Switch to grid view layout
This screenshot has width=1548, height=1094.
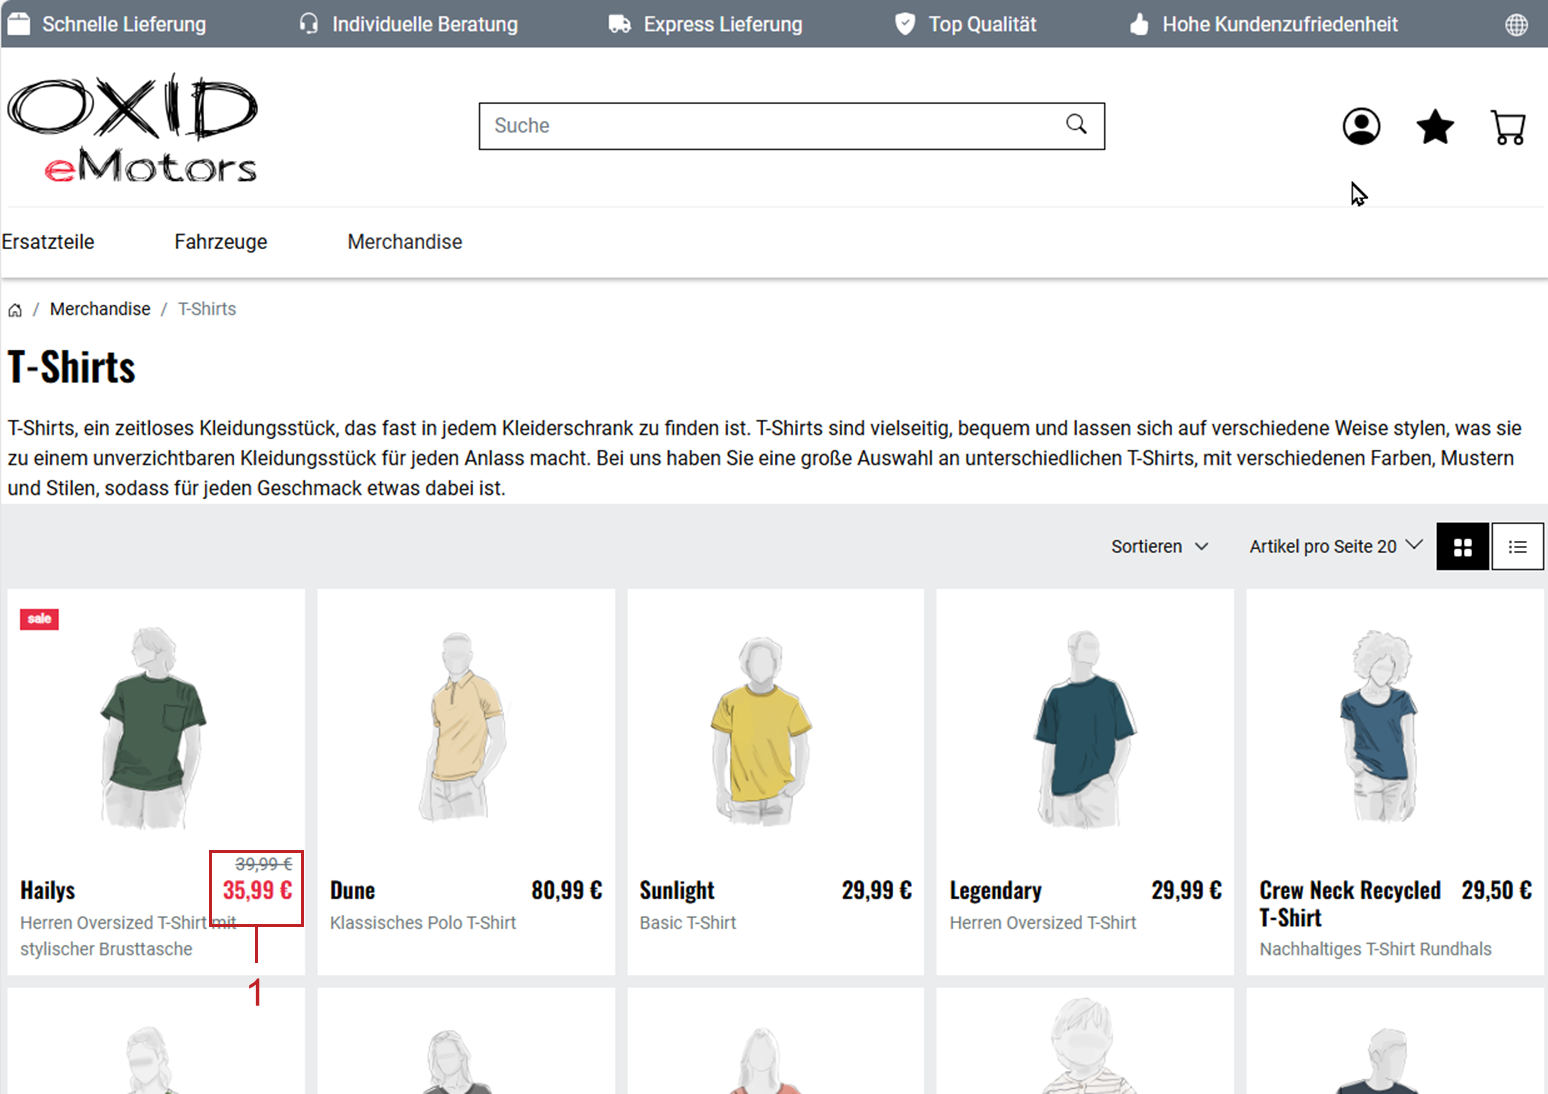(1462, 547)
